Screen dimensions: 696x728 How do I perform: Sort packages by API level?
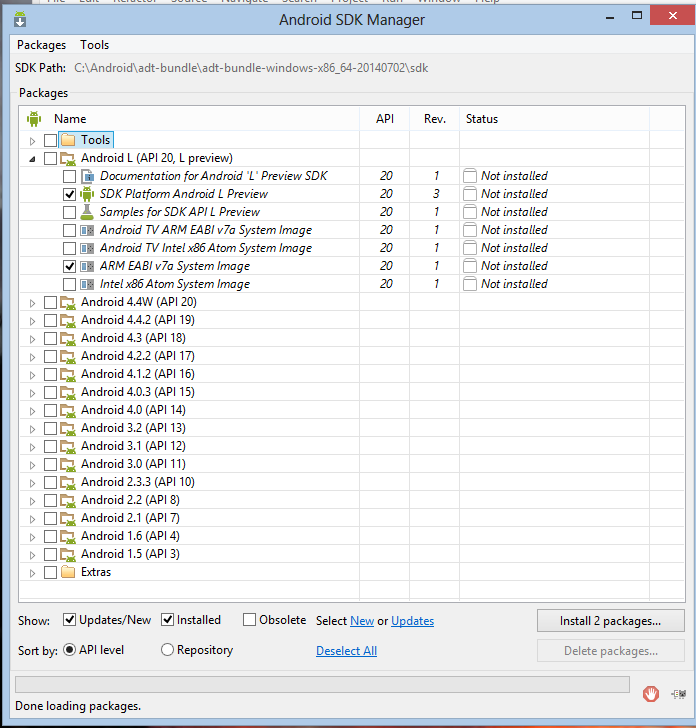pyautogui.click(x=69, y=650)
